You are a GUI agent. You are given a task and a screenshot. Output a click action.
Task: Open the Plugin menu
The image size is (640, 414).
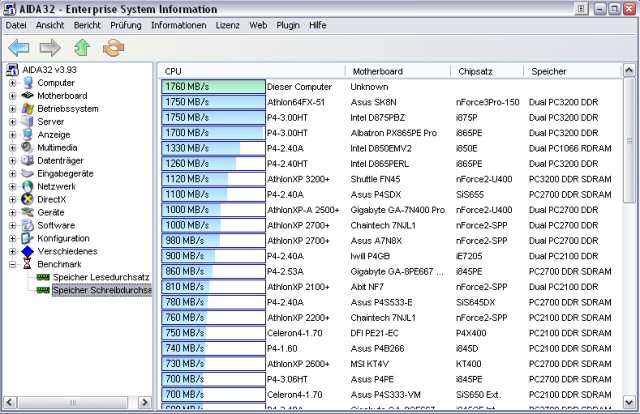(288, 25)
